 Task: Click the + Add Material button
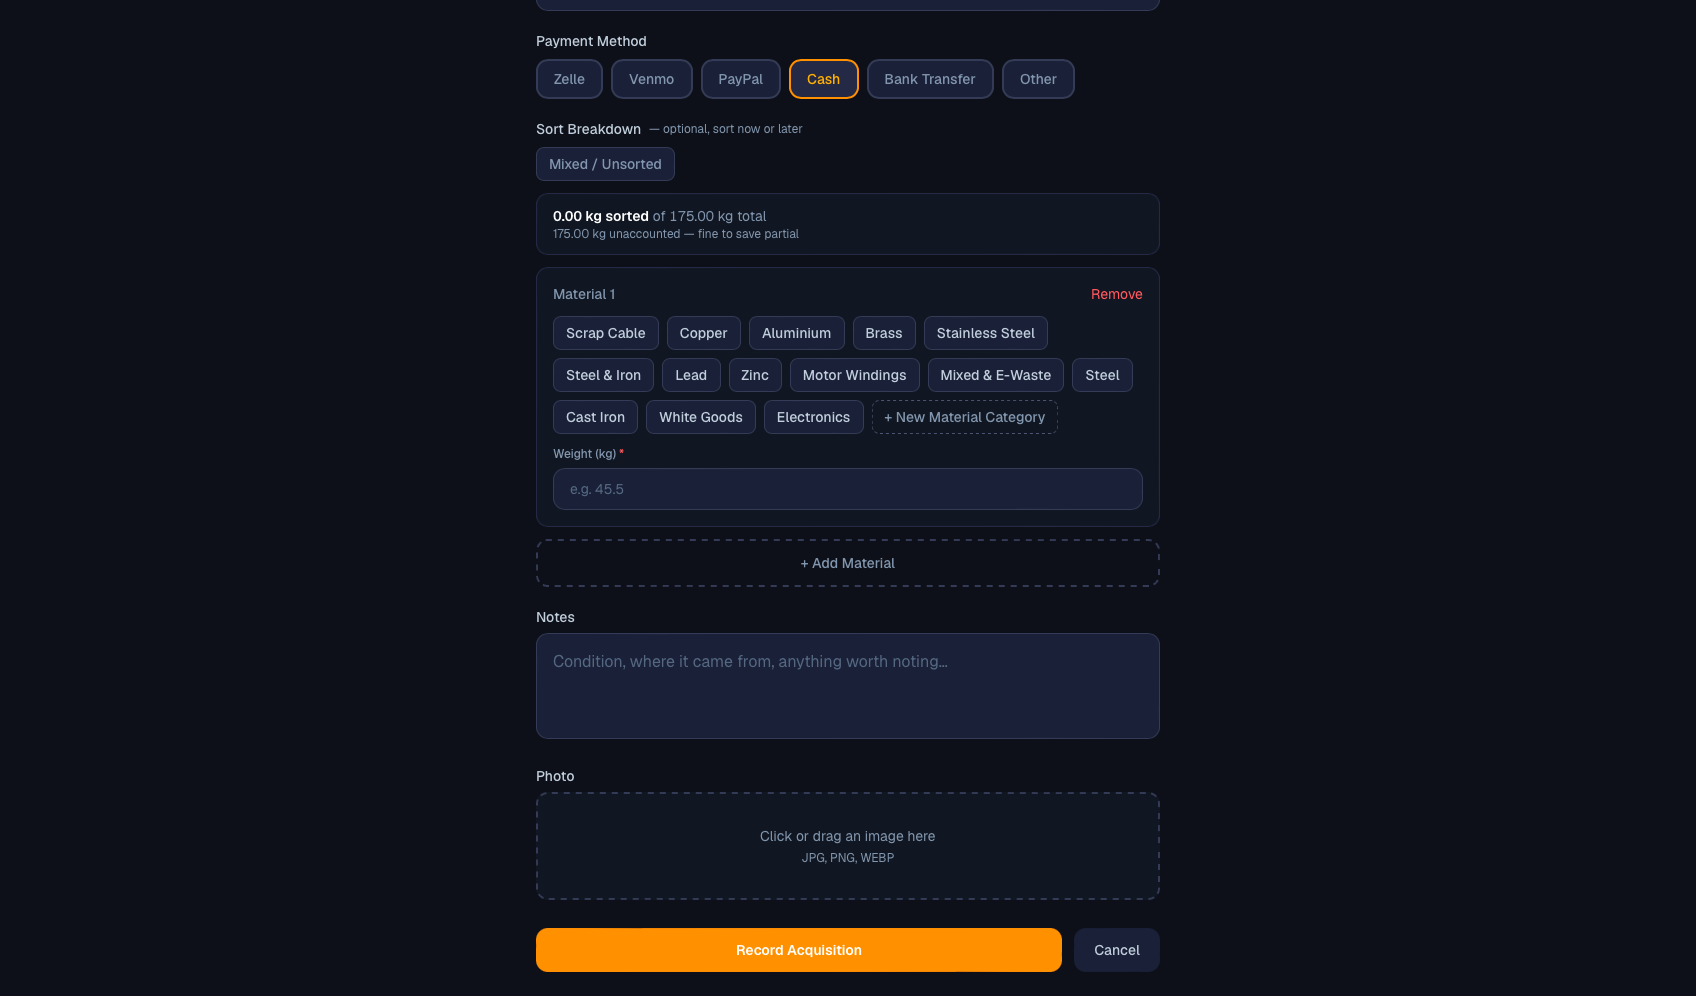[847, 563]
